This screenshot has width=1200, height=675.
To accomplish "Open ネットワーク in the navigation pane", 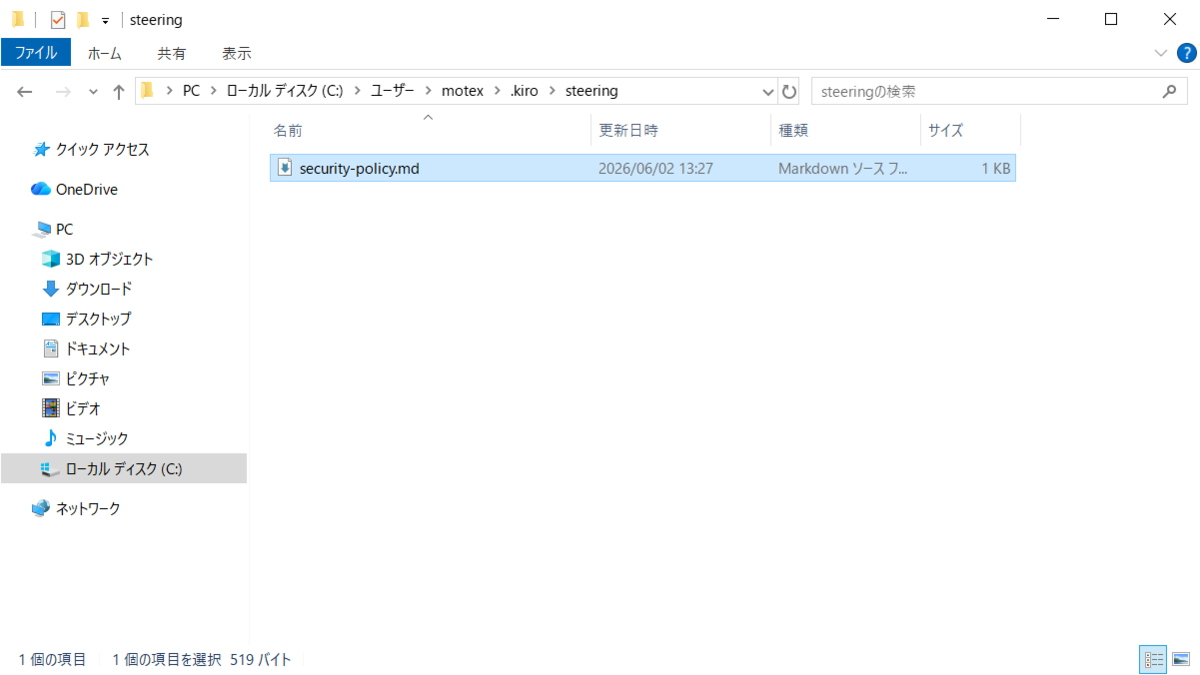I will pyautogui.click(x=87, y=509).
